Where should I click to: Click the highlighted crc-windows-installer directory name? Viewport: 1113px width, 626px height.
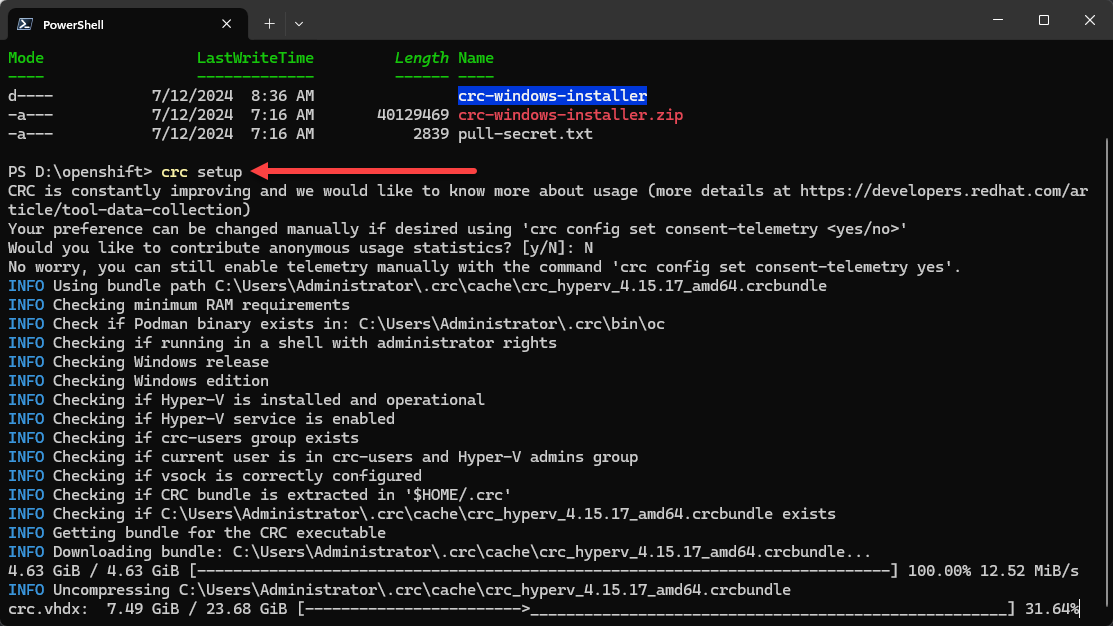552,96
